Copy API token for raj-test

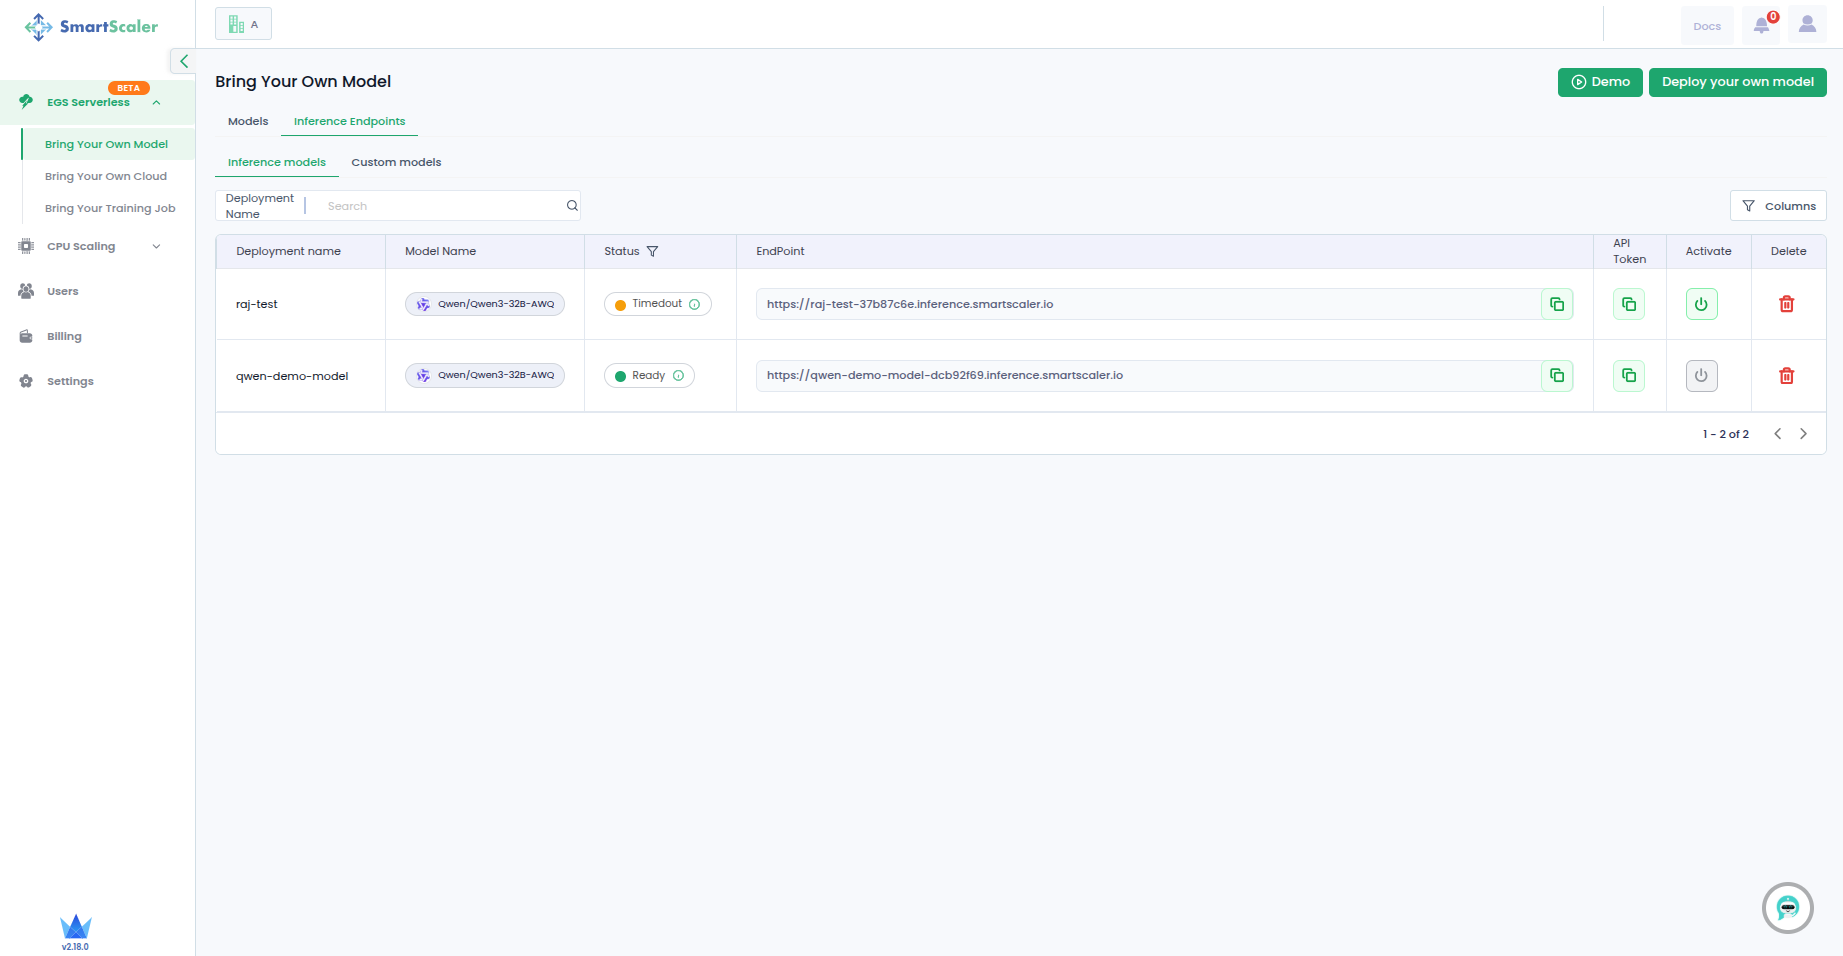(1629, 304)
